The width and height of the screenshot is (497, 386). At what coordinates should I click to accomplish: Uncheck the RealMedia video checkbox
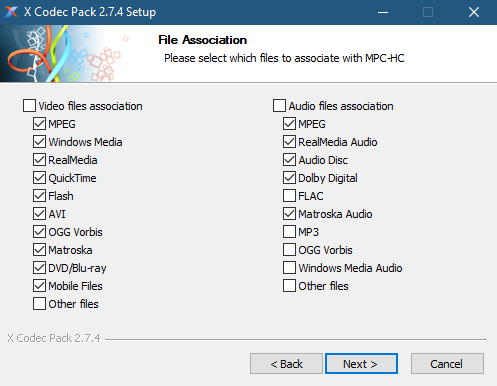point(39,160)
